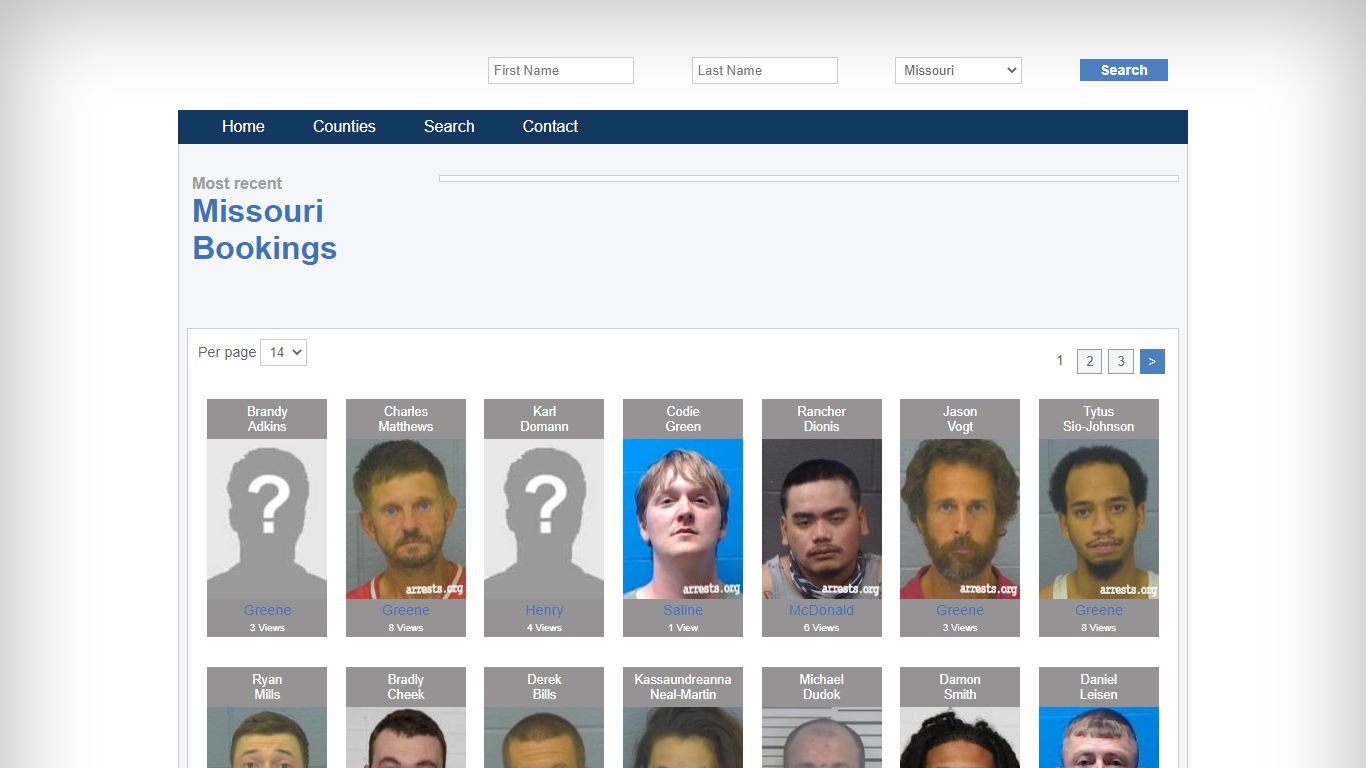The height and width of the screenshot is (768, 1366).
Task: Open Damon Smith mugshot
Action: (x=960, y=738)
